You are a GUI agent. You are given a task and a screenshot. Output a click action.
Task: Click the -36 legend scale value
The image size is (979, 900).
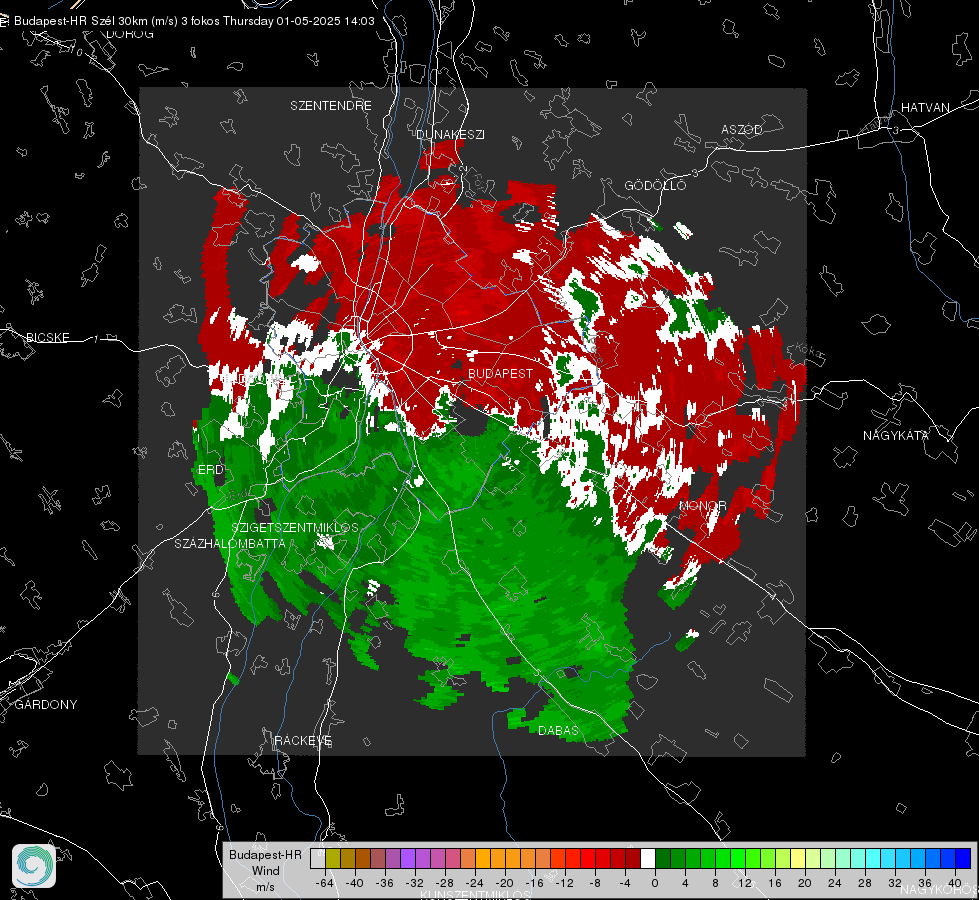click(385, 883)
